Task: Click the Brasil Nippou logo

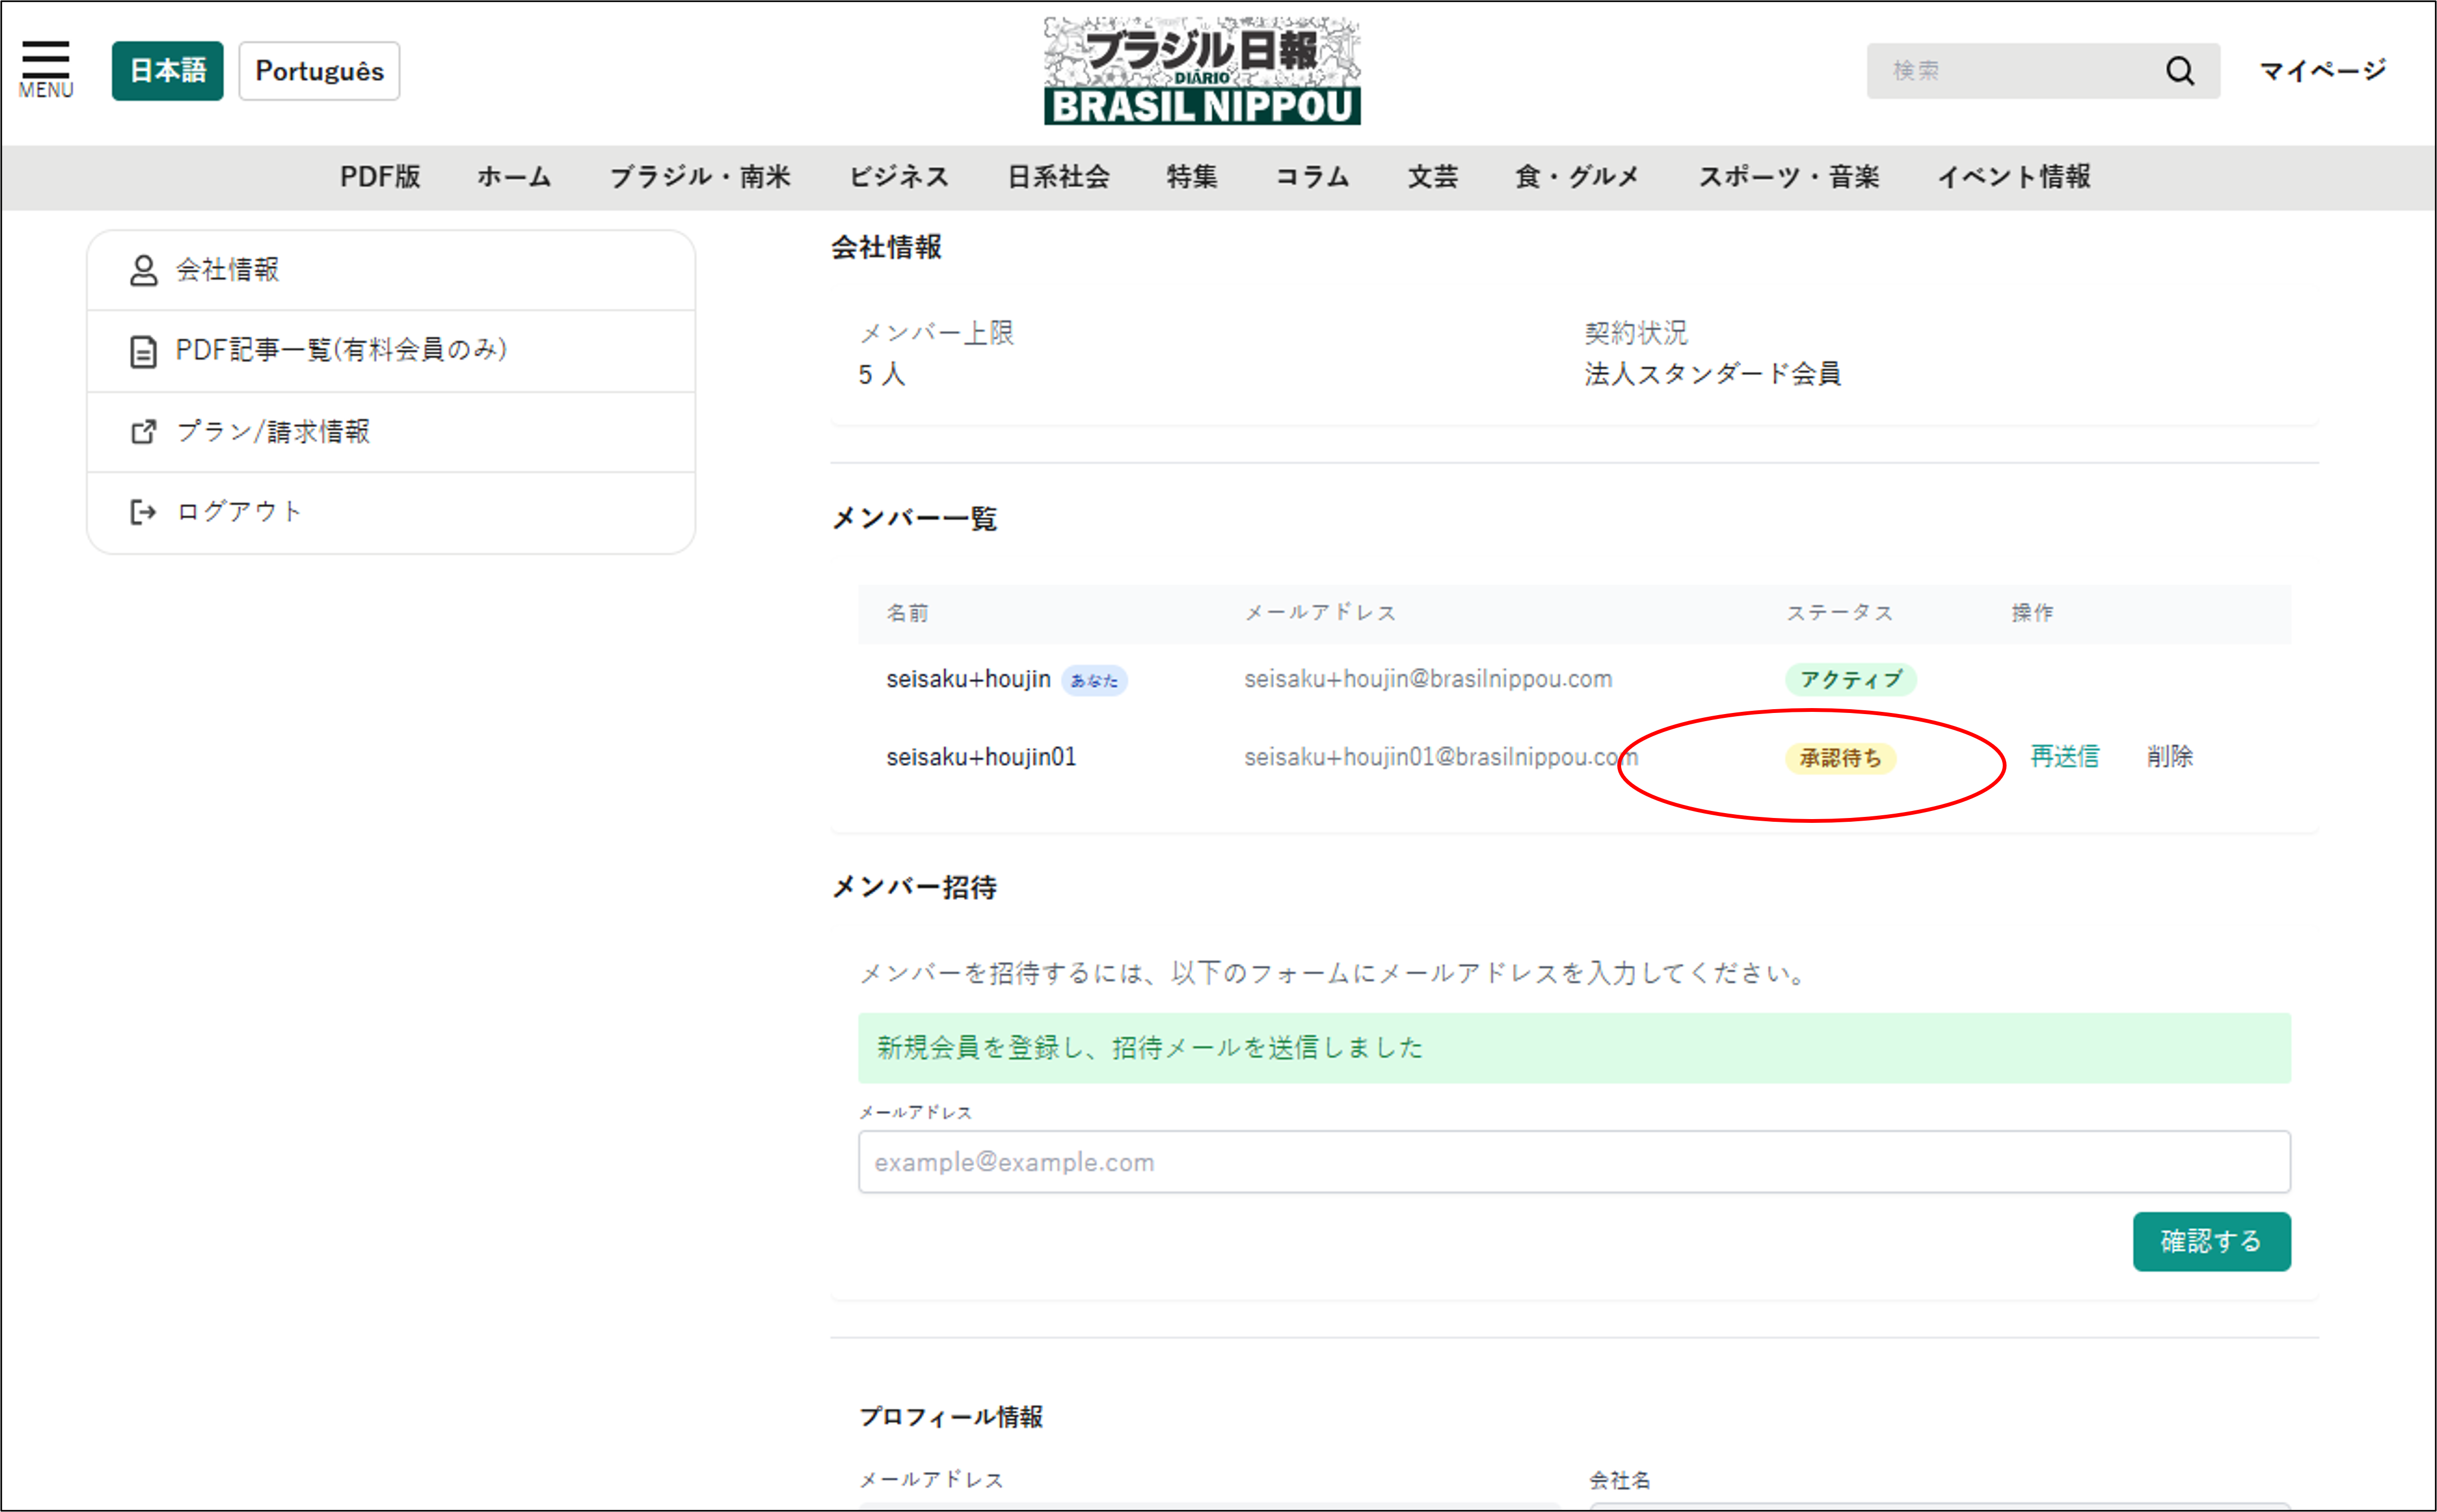Action: (1202, 70)
